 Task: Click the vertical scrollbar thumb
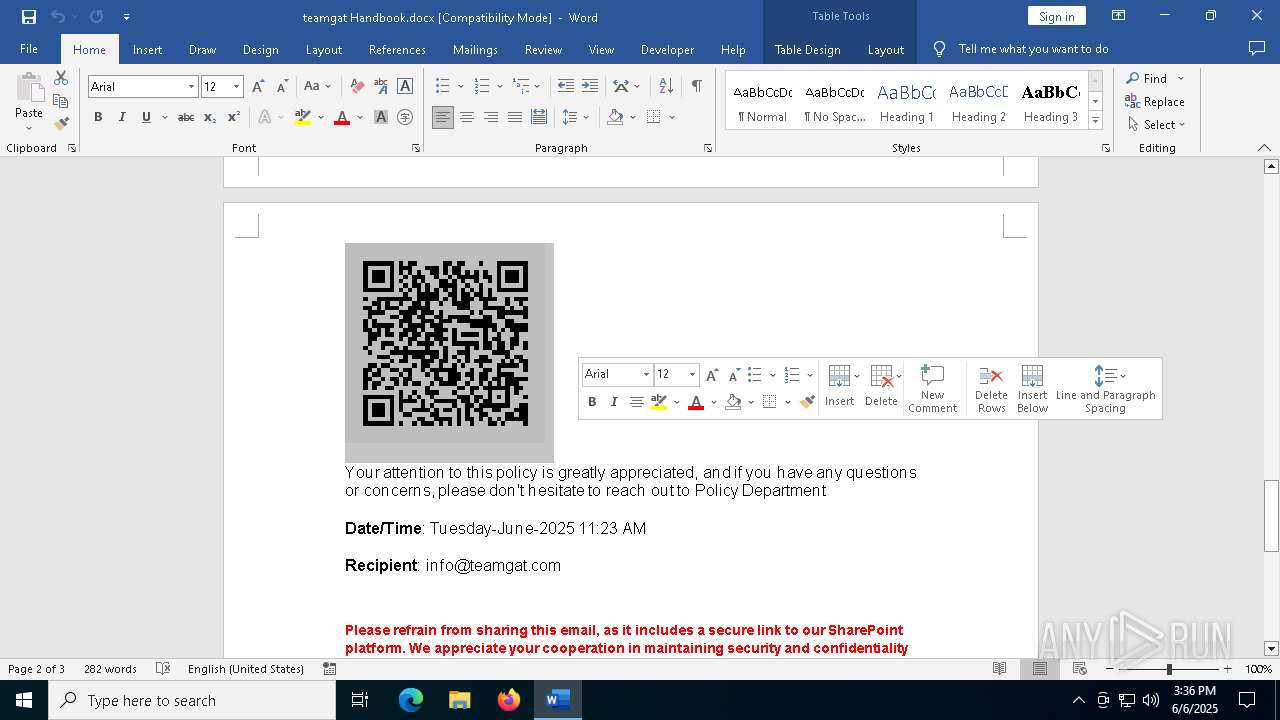1271,516
